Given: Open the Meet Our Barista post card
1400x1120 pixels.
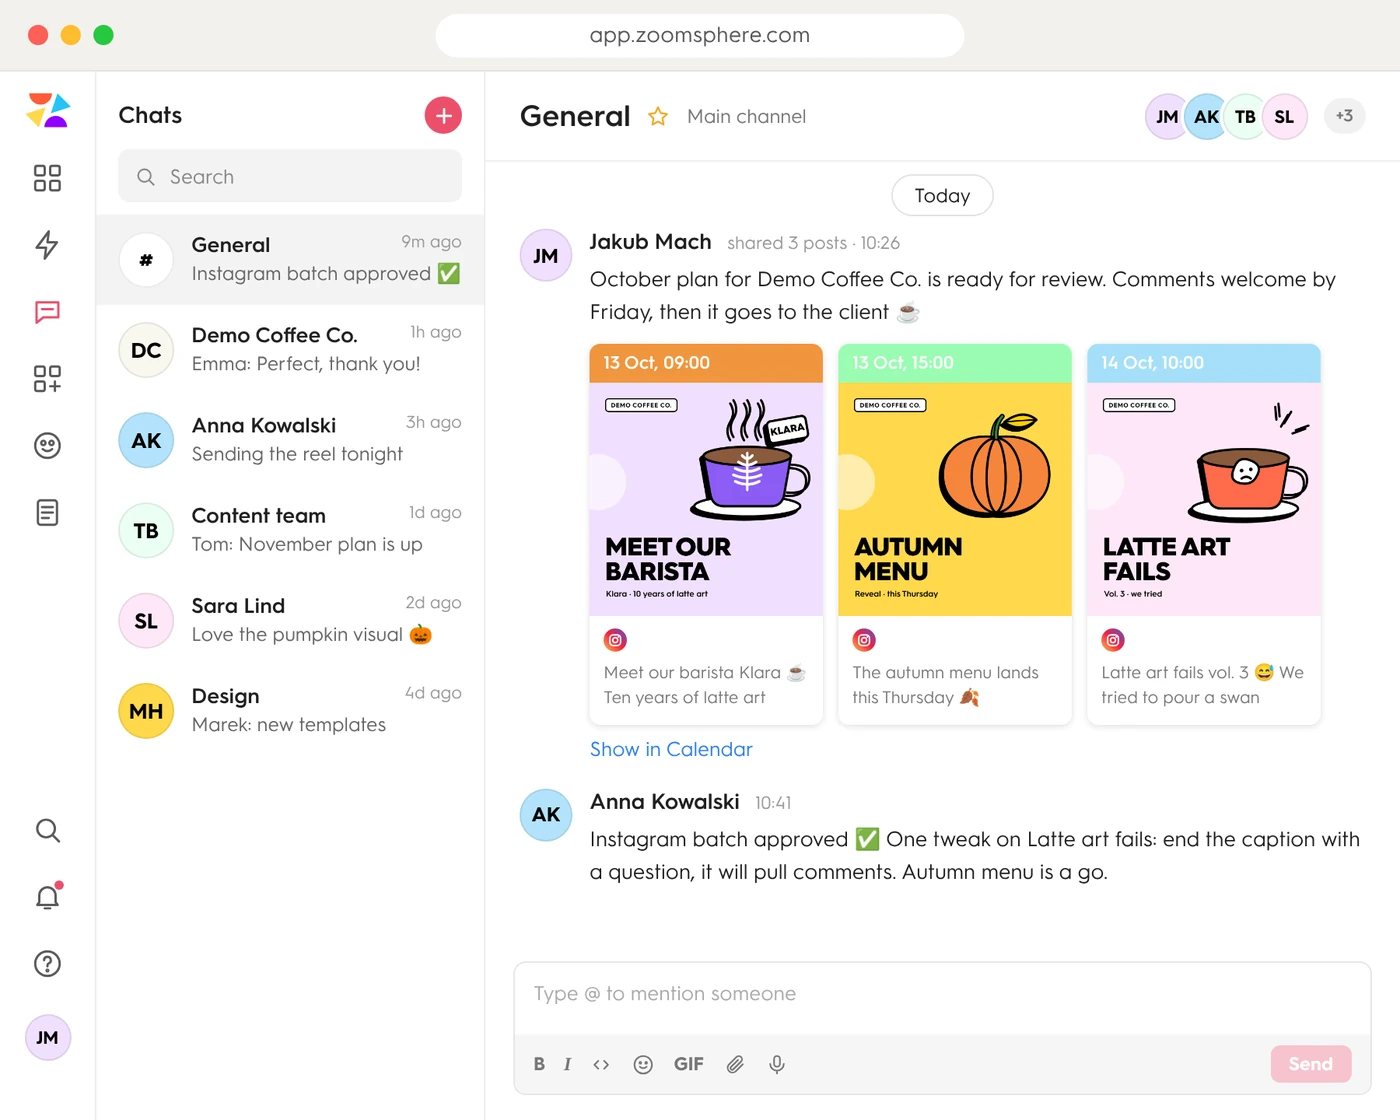Looking at the screenshot, I should 706,534.
